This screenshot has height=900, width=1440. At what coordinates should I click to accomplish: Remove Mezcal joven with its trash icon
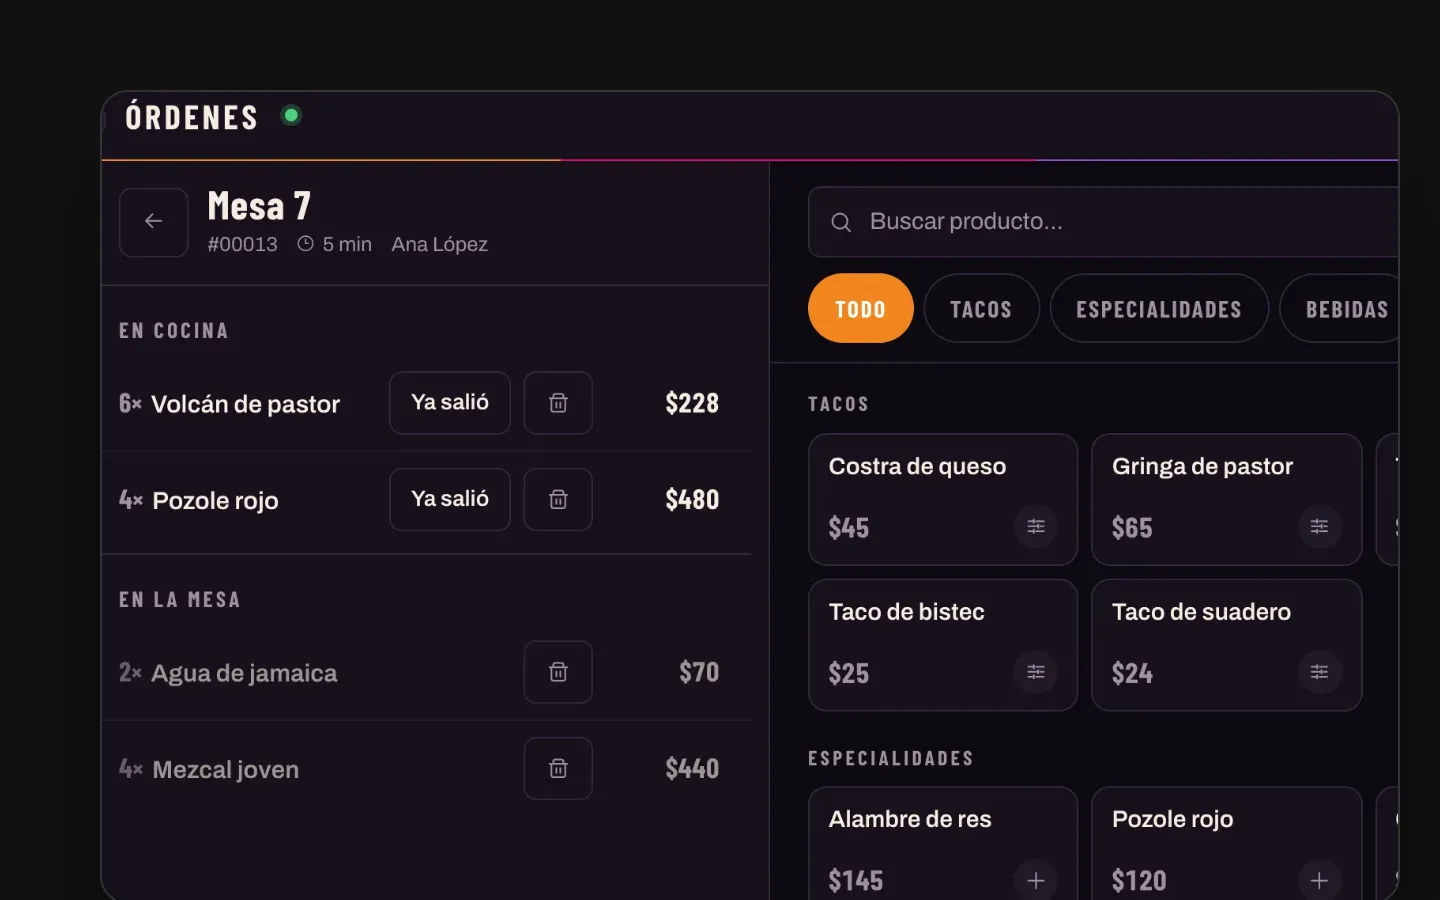click(x=558, y=768)
